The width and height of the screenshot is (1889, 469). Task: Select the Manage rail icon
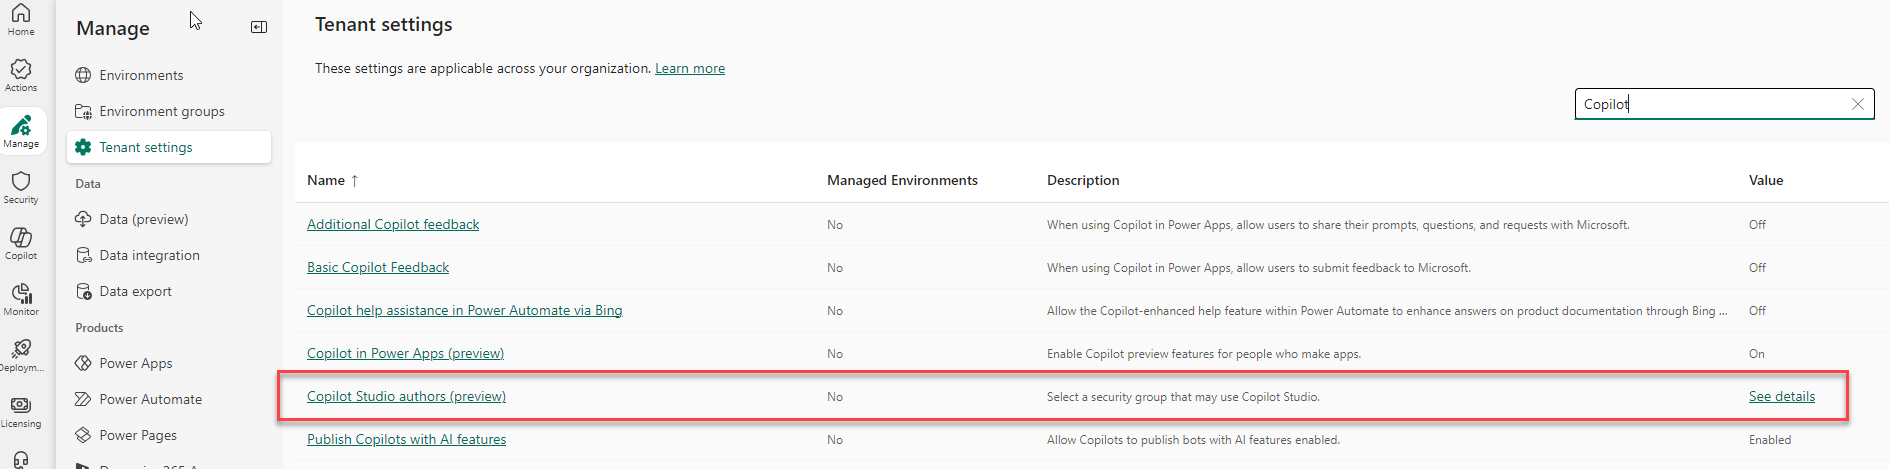[x=21, y=131]
